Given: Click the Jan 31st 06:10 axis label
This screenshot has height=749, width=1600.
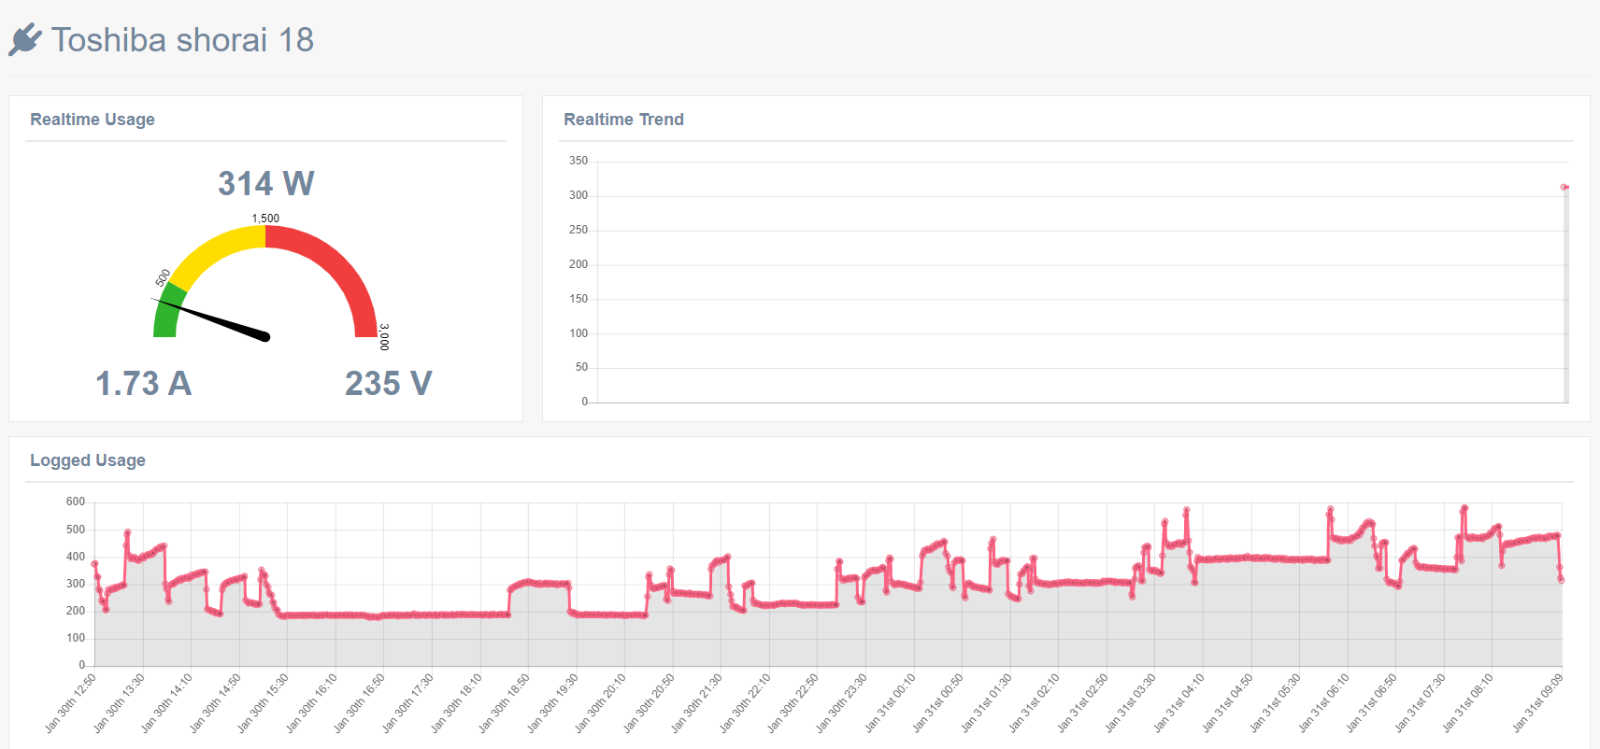Looking at the screenshot, I should click(x=1324, y=703).
